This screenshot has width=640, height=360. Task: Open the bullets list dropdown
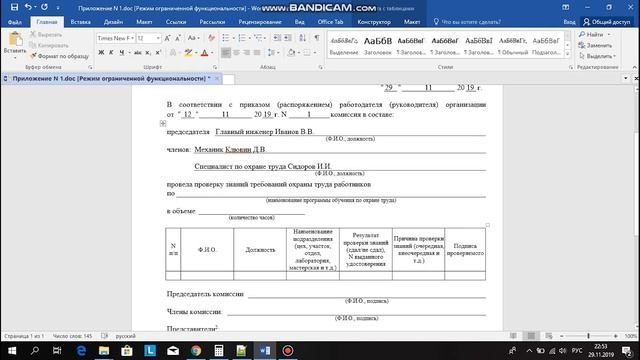233,38
